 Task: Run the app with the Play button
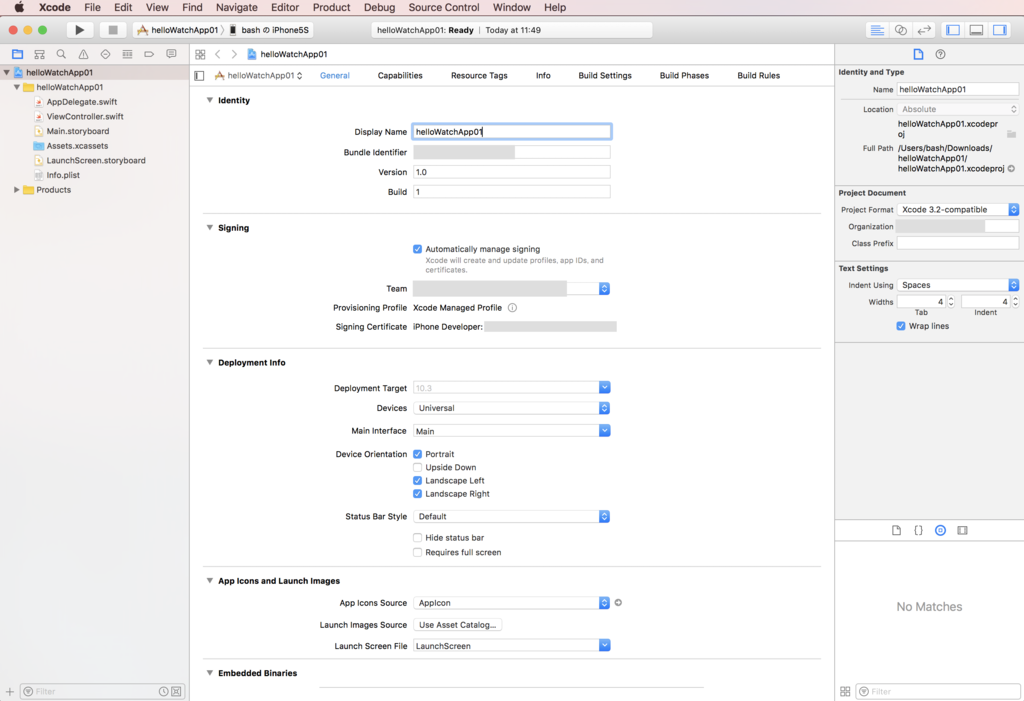[x=80, y=30]
